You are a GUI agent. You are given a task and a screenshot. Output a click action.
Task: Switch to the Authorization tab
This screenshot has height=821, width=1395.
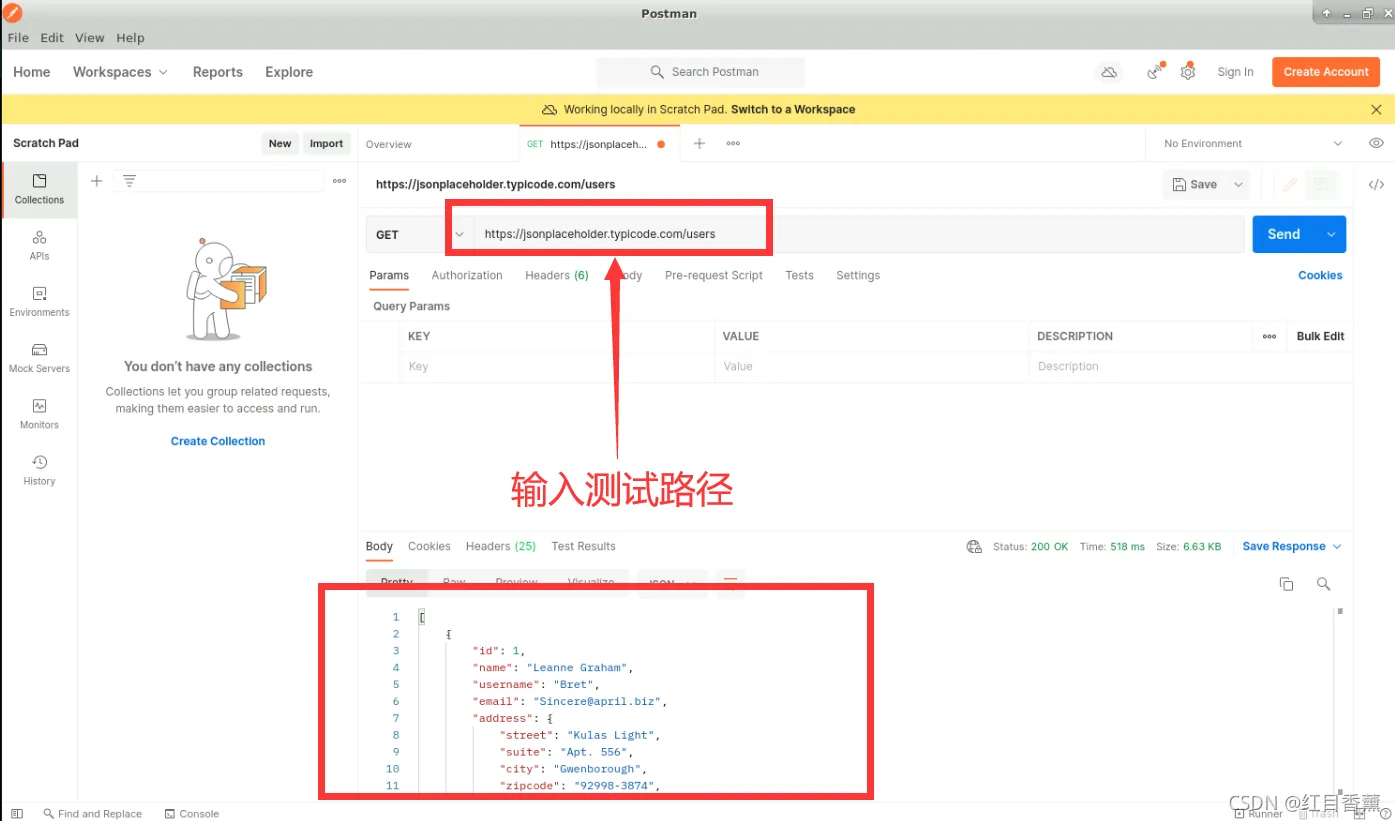pos(467,276)
